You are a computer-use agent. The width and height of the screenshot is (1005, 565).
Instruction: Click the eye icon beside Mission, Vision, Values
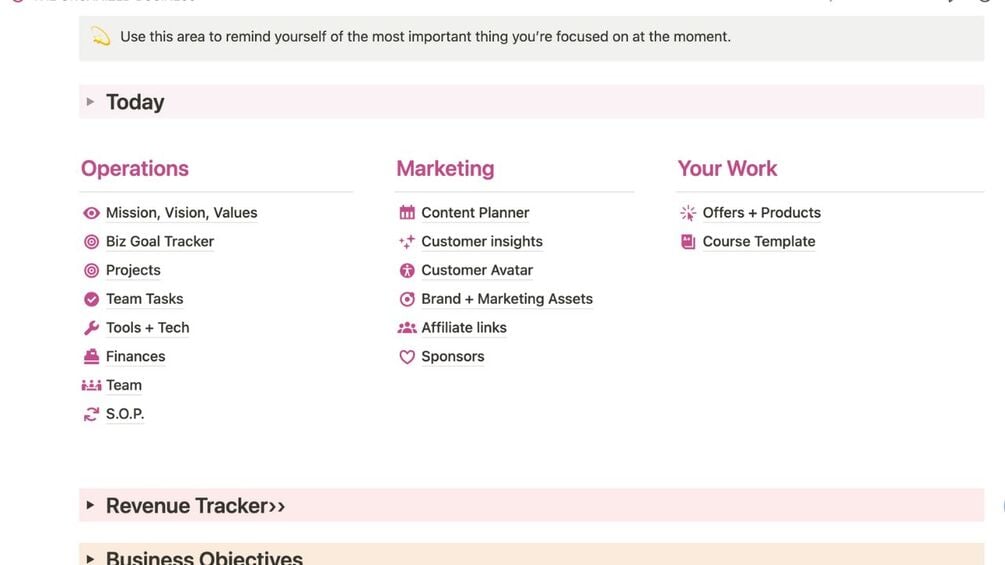[91, 213]
